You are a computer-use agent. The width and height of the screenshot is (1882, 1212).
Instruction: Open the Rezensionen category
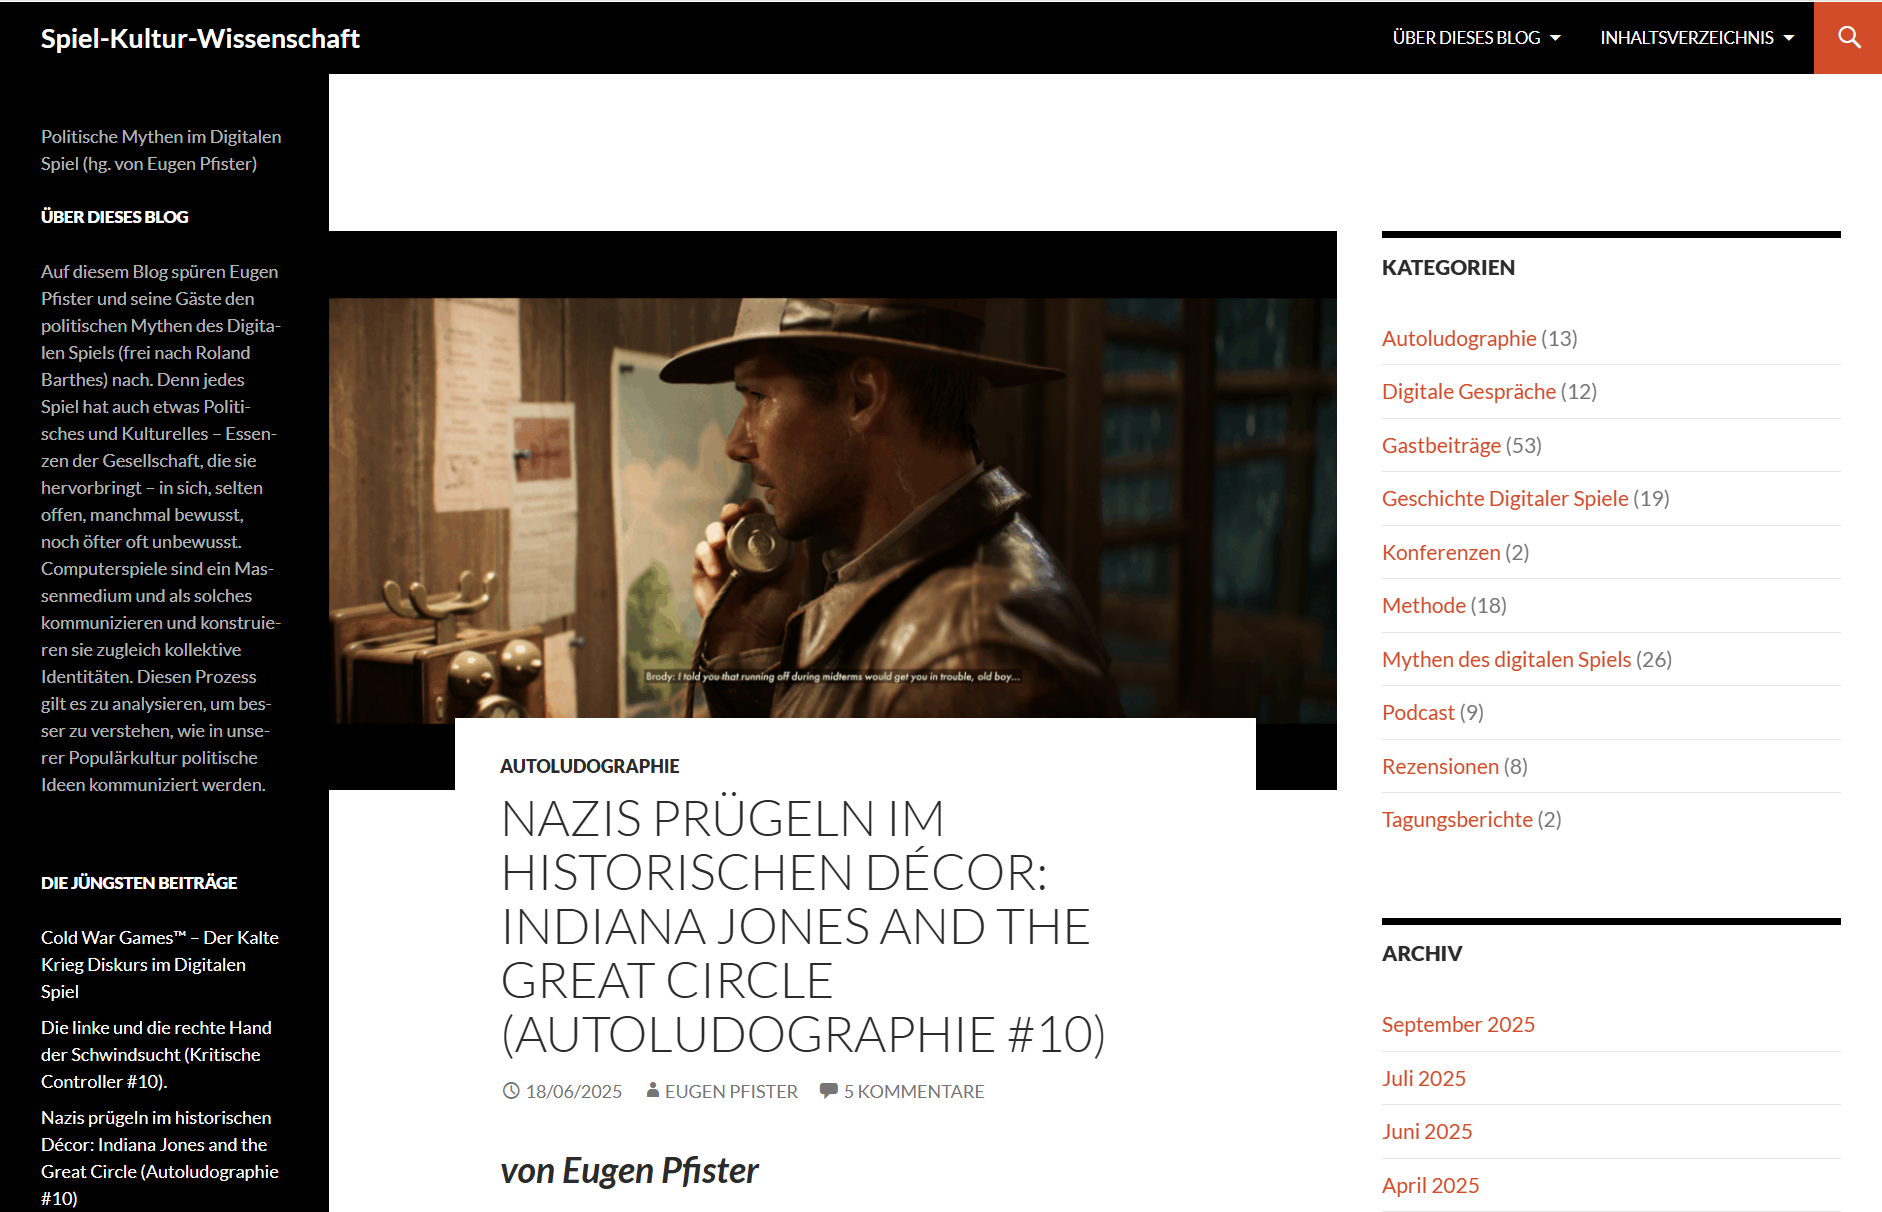(1439, 766)
